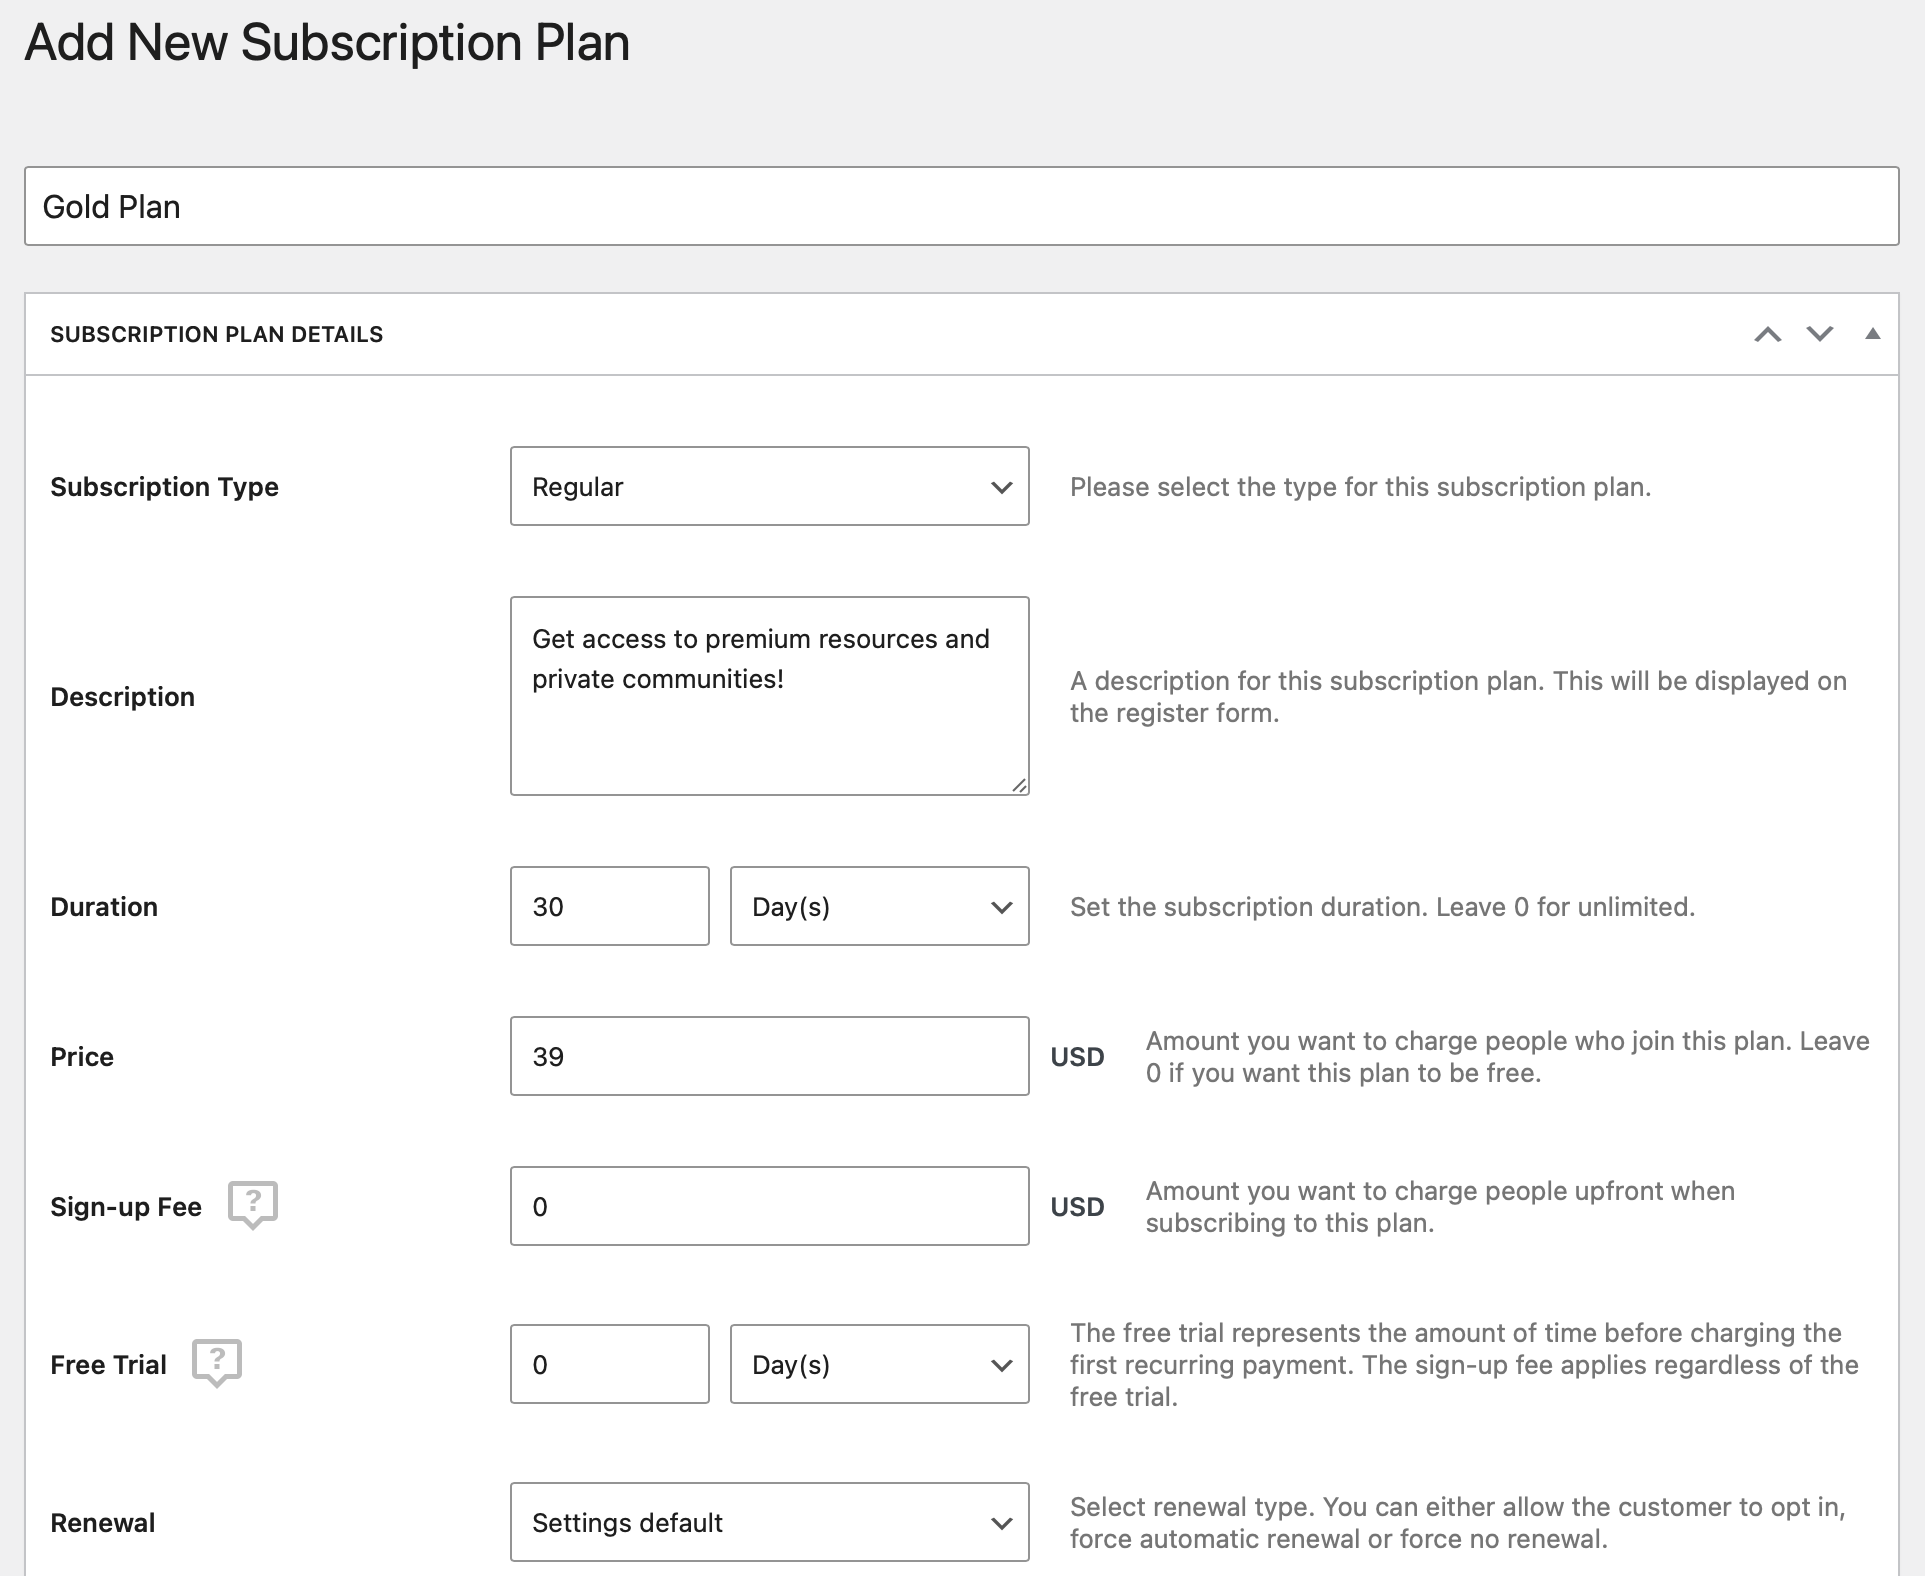Image resolution: width=1925 pixels, height=1576 pixels.
Task: Focus the Duration number field showing 30
Action: tap(610, 906)
